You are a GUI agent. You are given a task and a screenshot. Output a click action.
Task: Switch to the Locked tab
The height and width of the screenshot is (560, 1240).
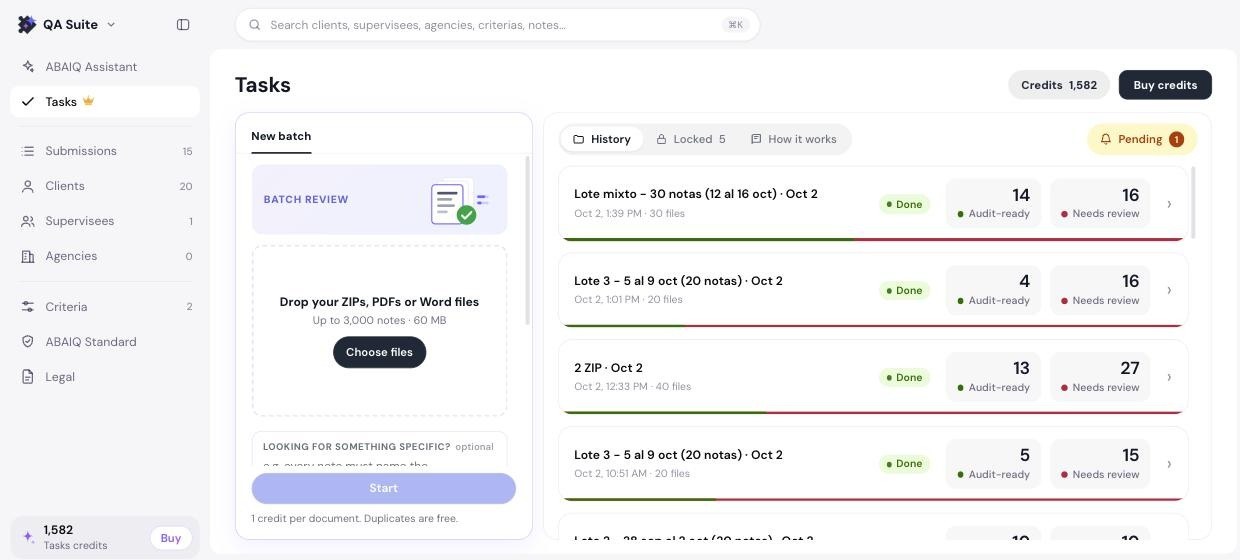pyautogui.click(x=691, y=139)
